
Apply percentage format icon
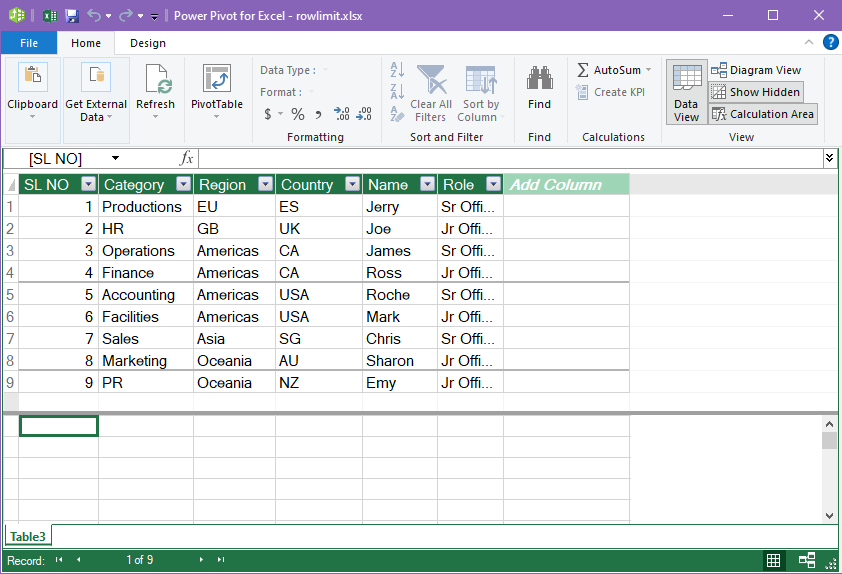[297, 114]
